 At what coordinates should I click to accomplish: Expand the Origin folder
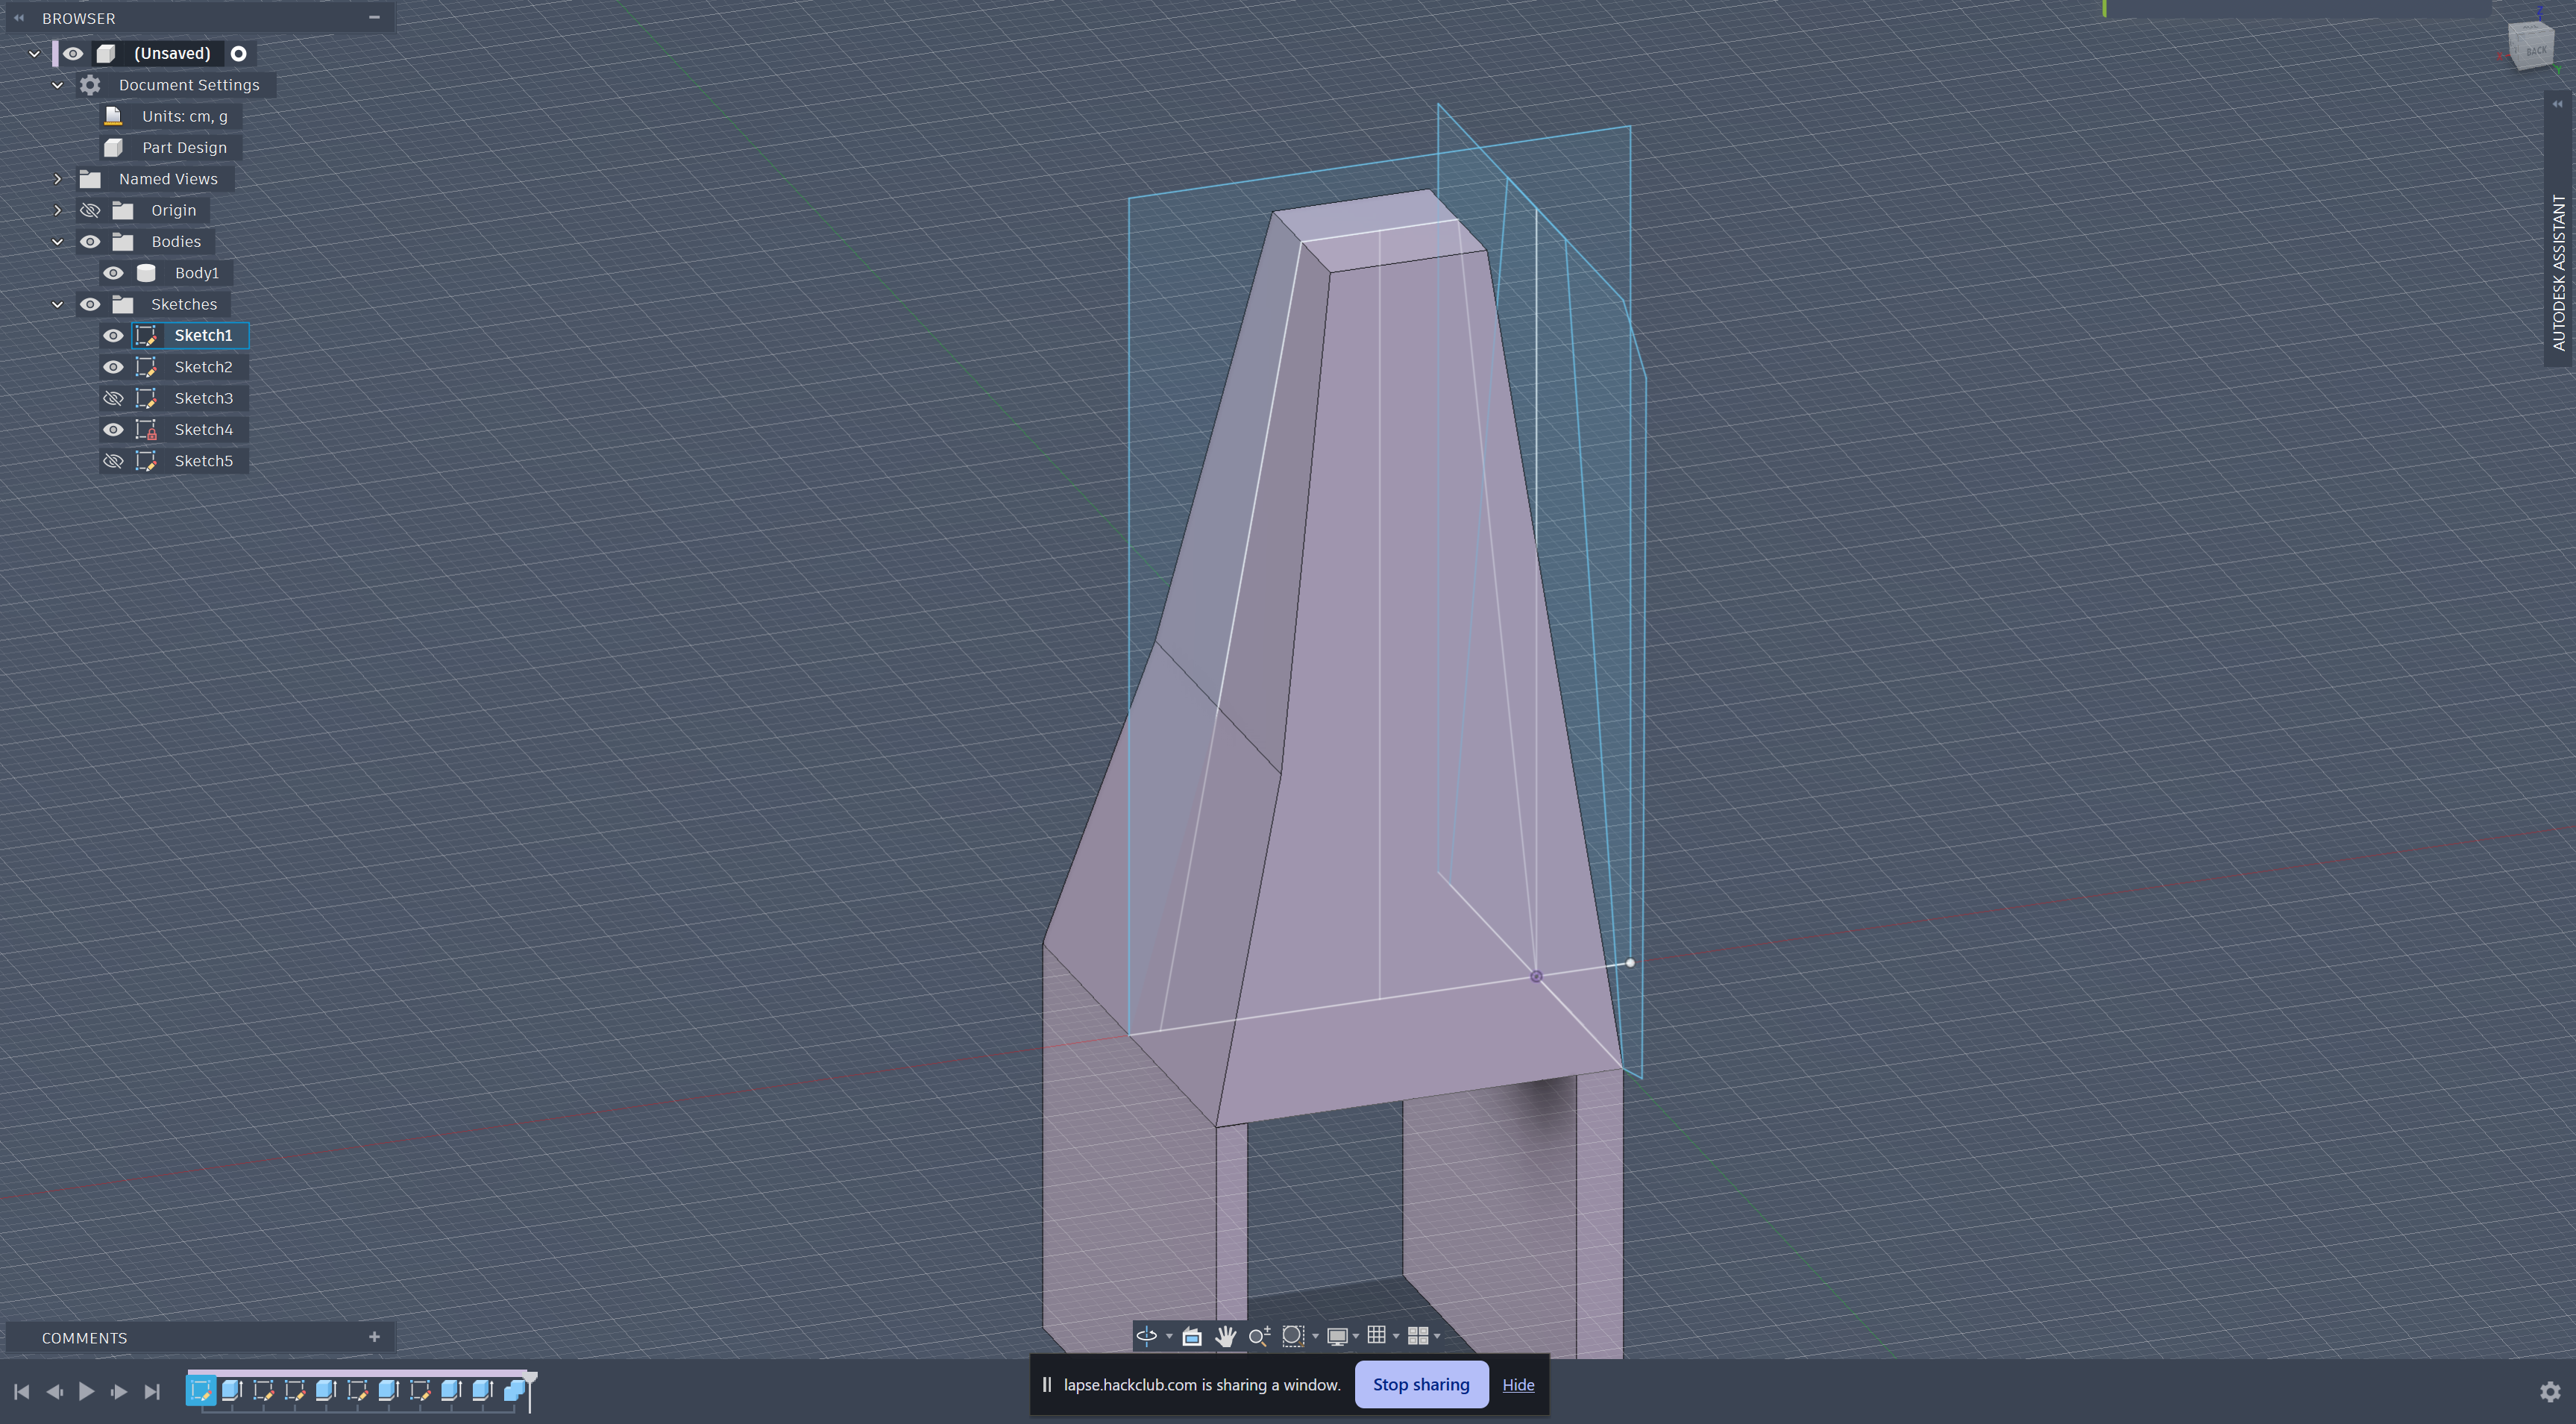tap(57, 210)
